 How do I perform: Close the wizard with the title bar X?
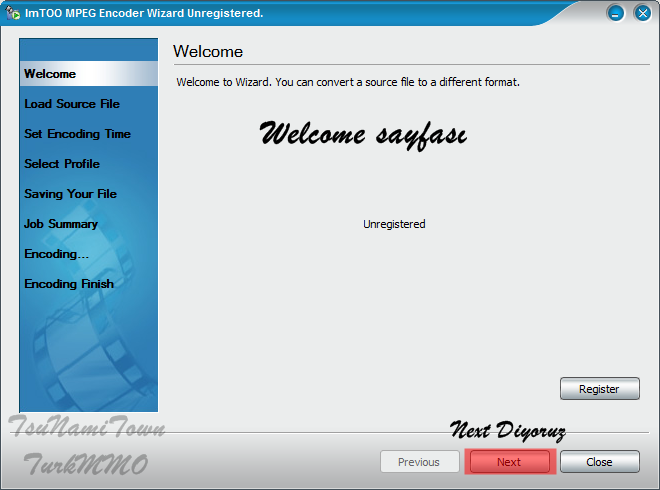click(x=642, y=13)
